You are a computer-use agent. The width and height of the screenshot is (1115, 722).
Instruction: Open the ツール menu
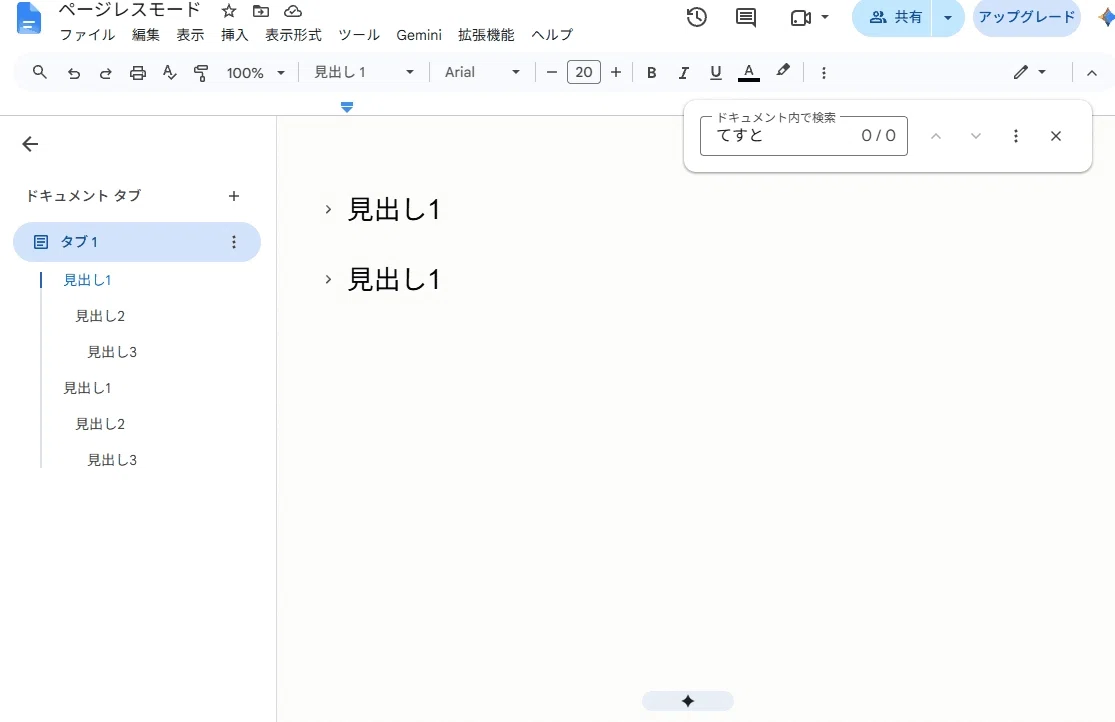tap(358, 35)
